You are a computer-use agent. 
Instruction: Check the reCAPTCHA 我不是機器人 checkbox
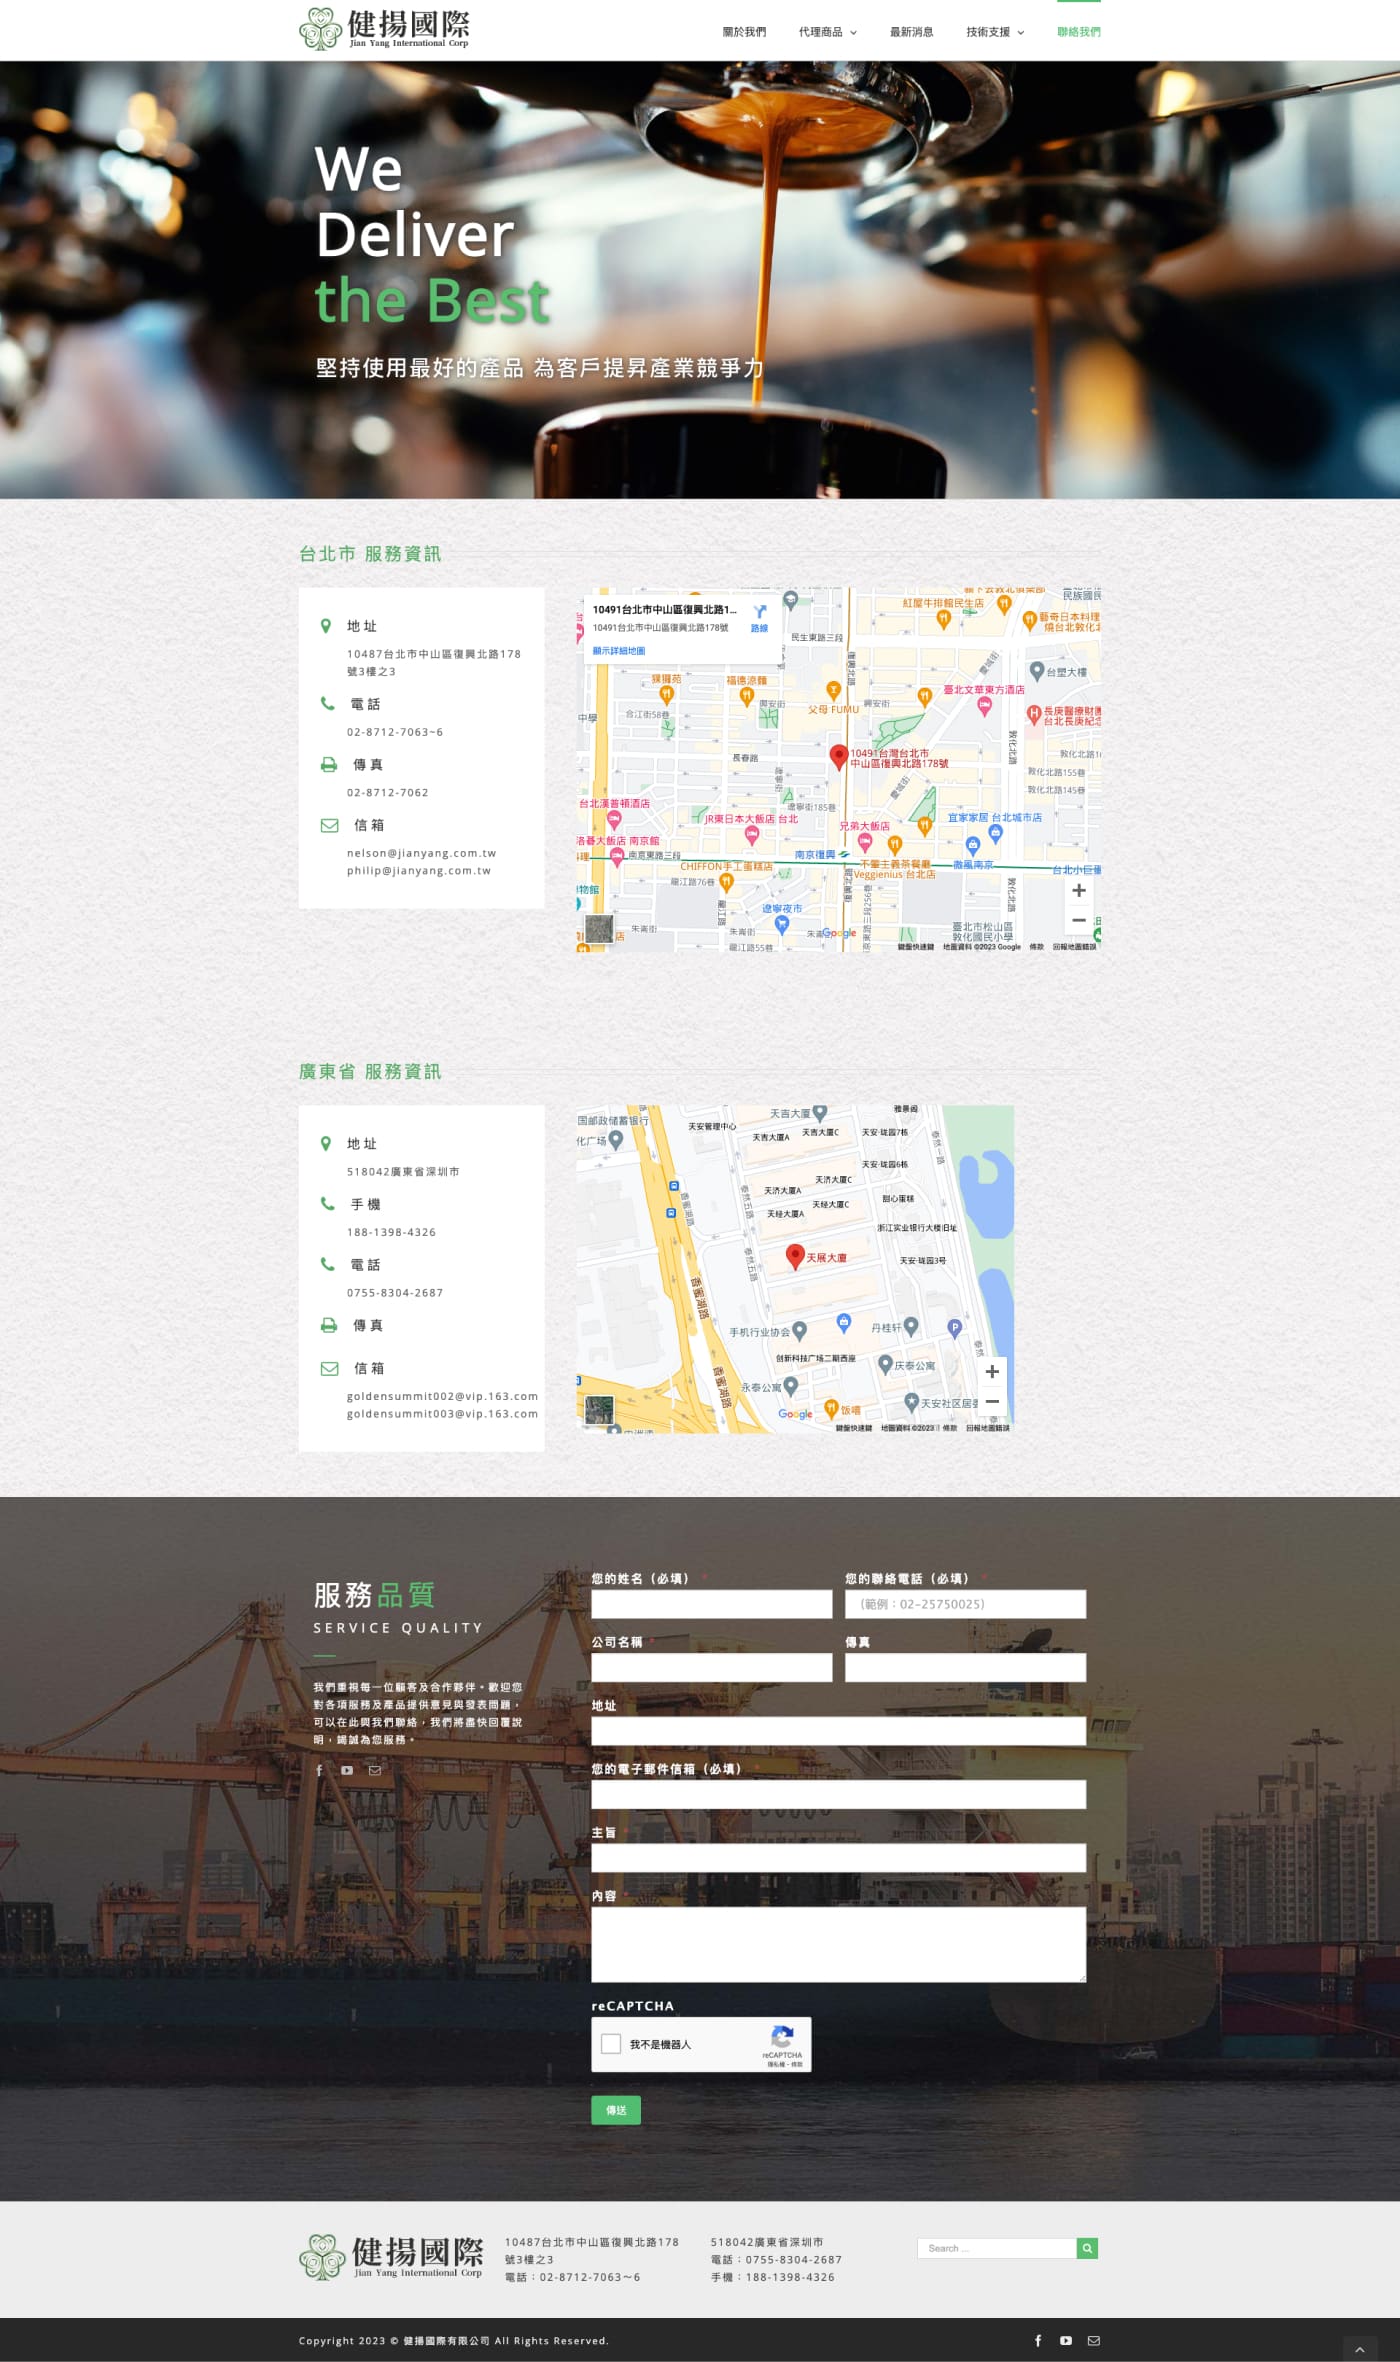tap(611, 2044)
